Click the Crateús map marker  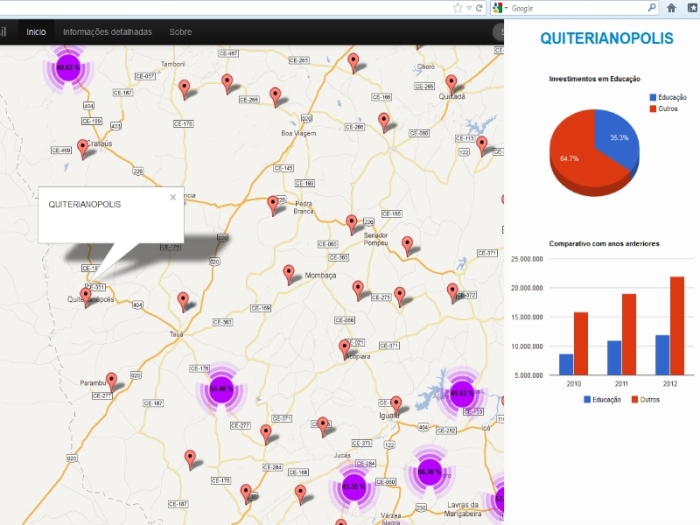(x=83, y=149)
